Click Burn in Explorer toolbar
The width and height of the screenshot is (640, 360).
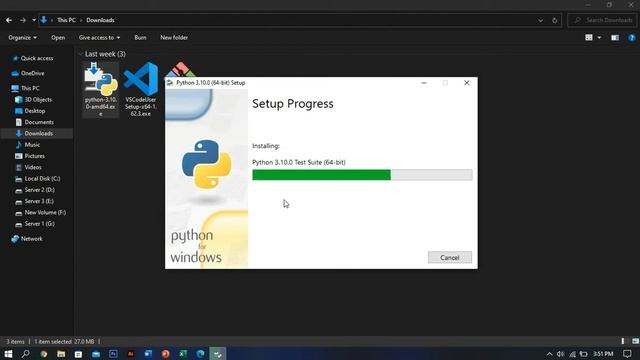pyautogui.click(x=140, y=38)
